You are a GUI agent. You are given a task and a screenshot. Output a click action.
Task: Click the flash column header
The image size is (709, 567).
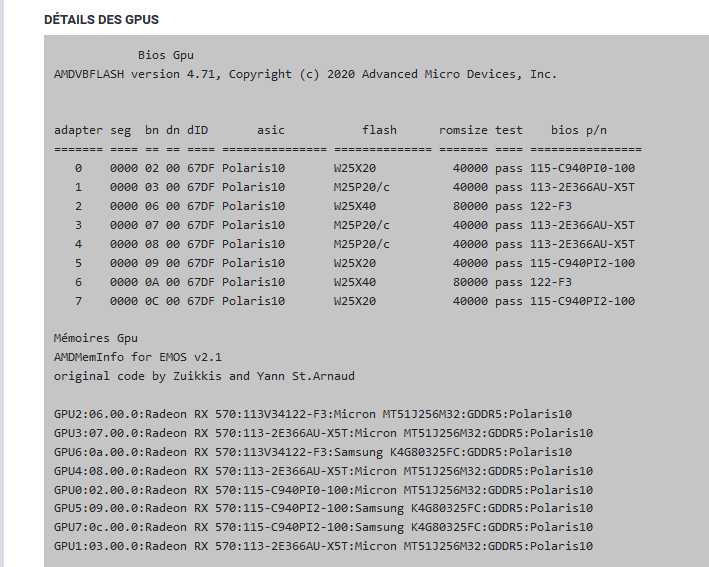tap(379, 130)
